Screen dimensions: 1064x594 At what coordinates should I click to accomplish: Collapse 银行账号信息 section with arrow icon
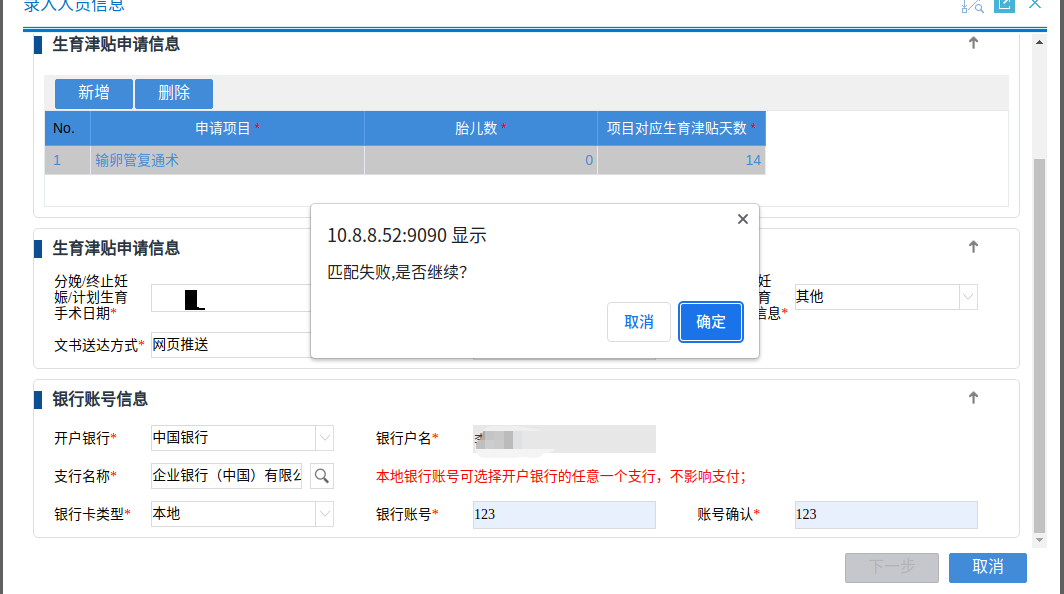pos(973,398)
